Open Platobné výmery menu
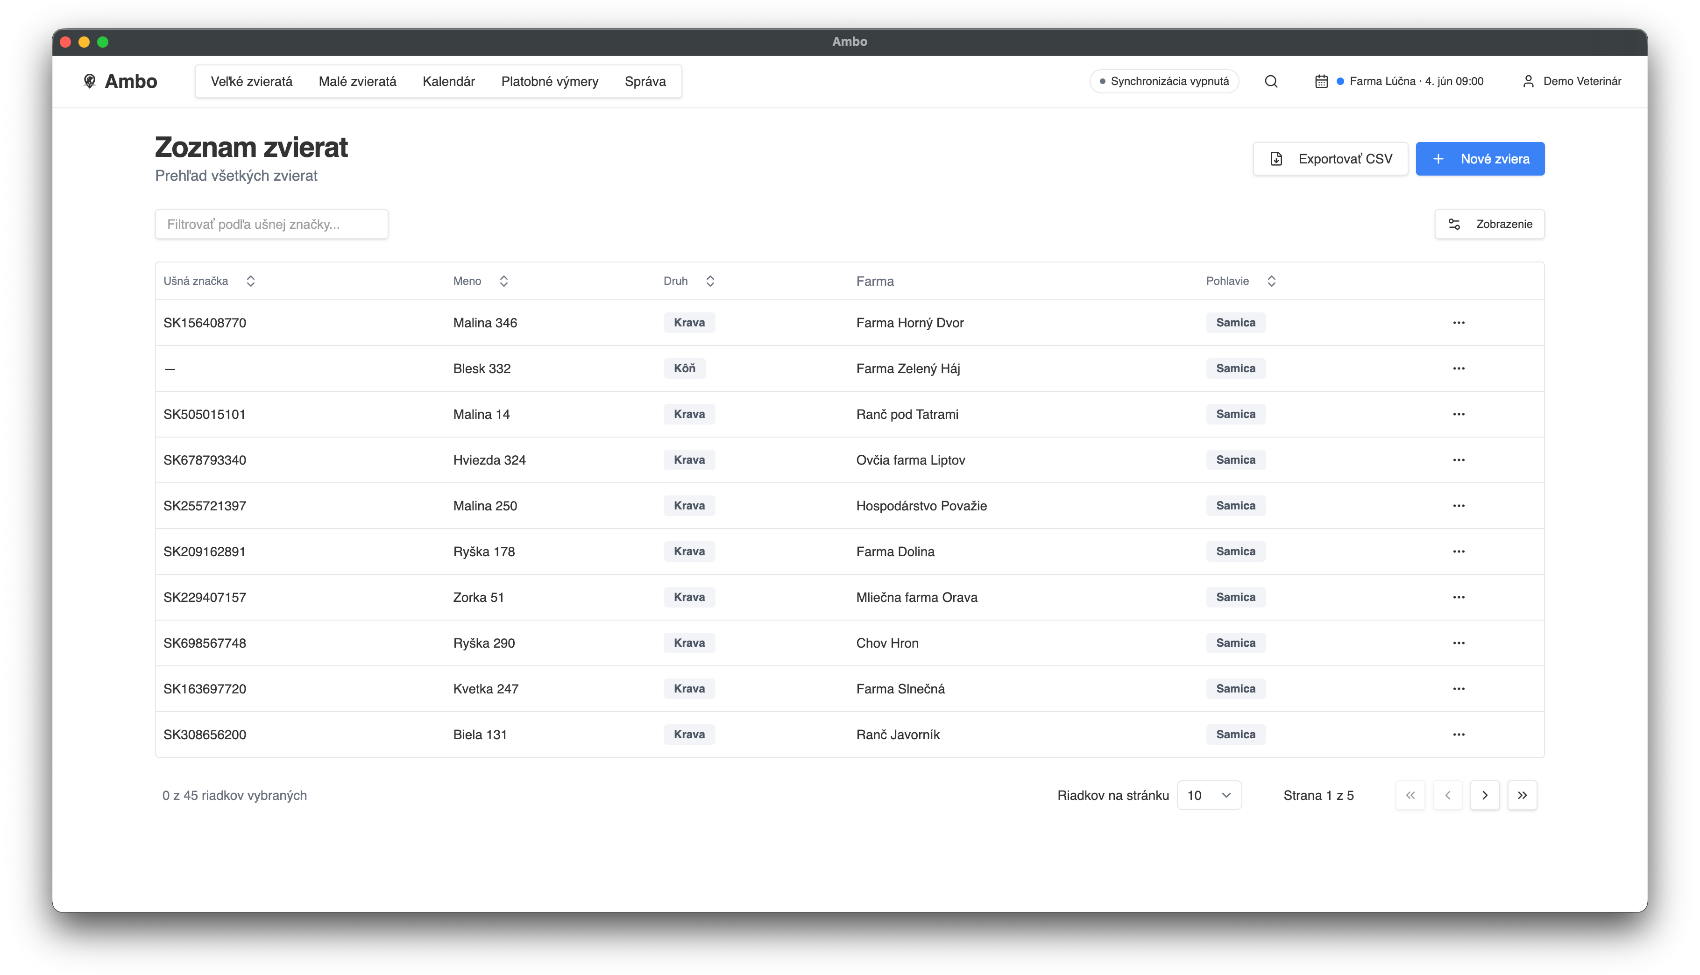 550,81
